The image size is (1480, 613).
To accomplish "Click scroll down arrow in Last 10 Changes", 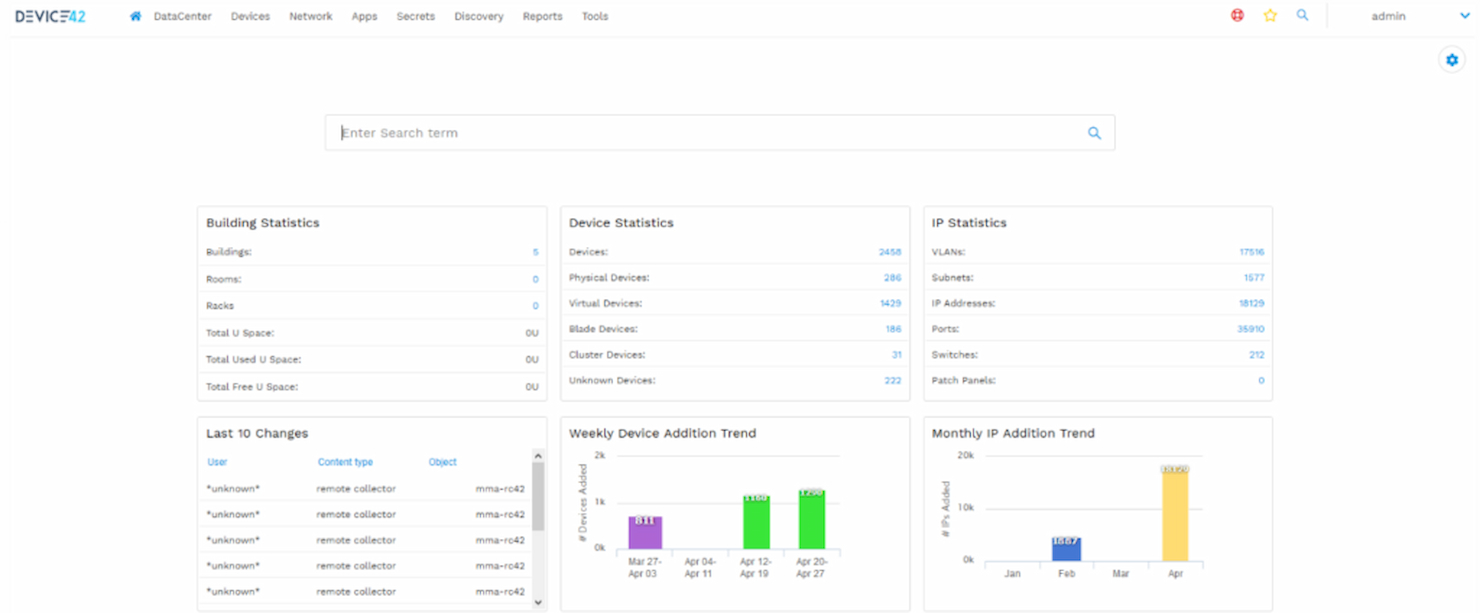I will [x=538, y=602].
